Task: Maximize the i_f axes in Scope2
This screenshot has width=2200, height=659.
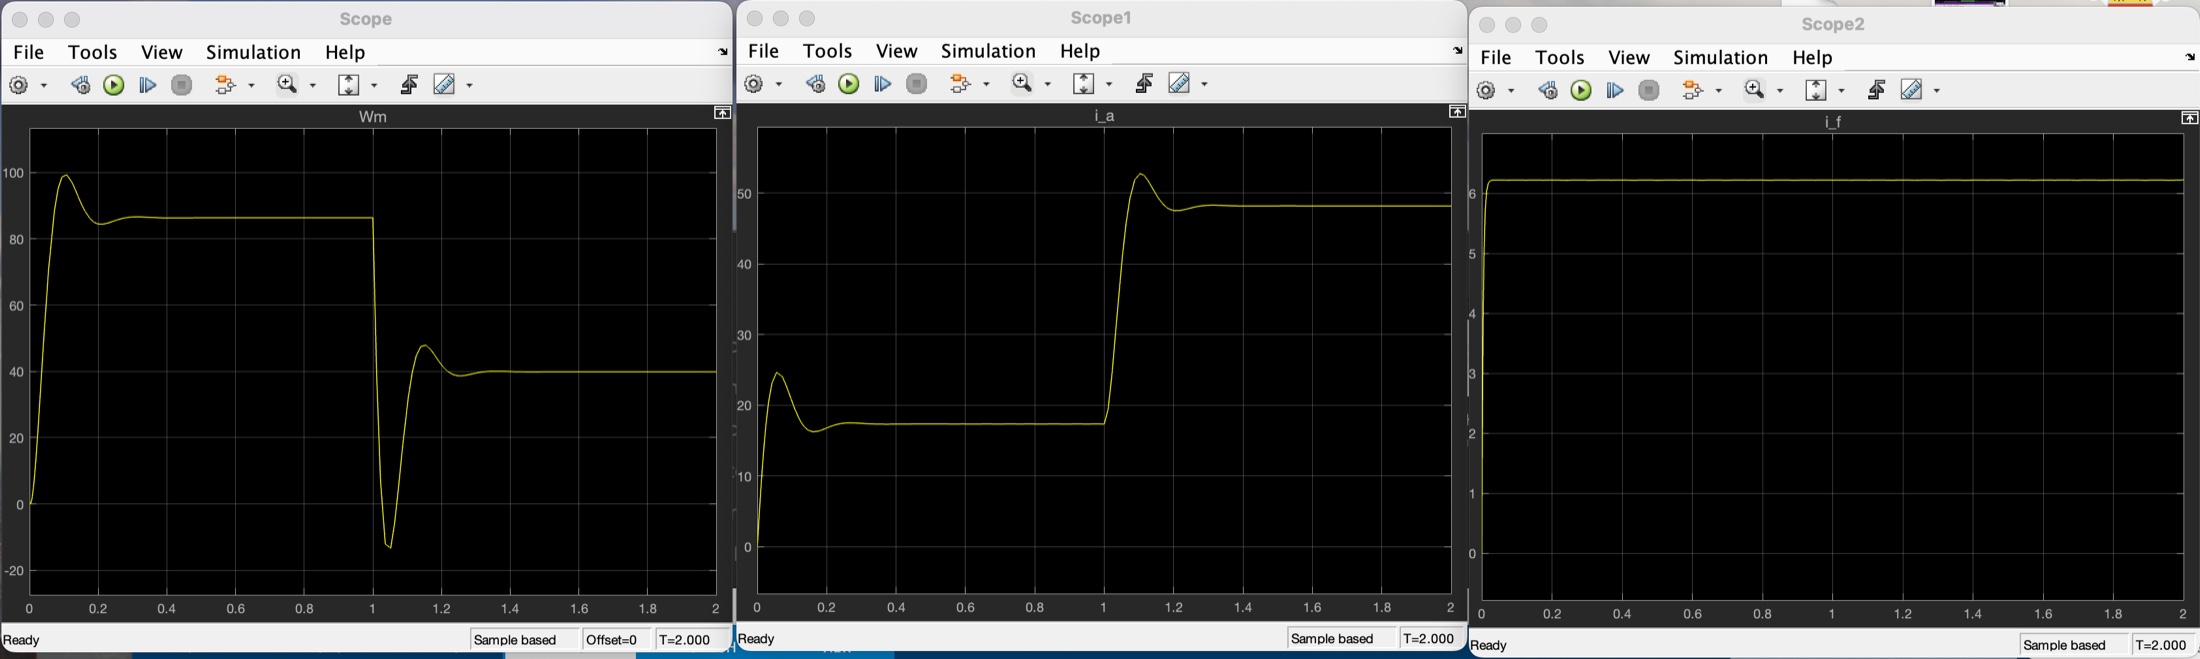Action: coord(2189,118)
